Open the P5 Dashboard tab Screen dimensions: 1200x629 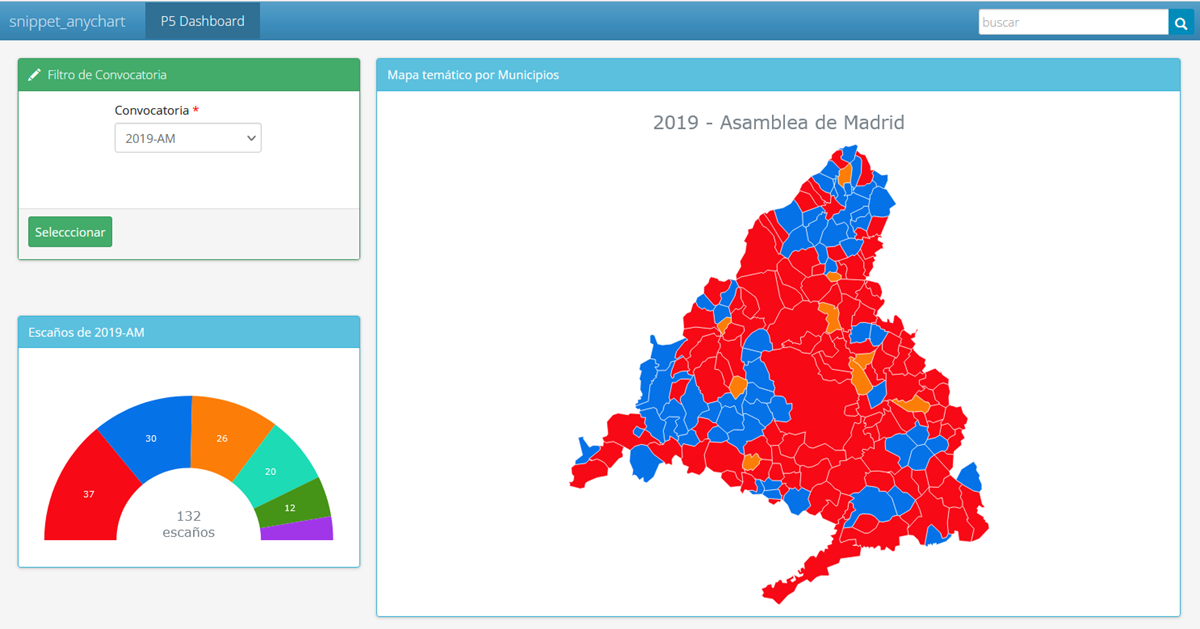tap(202, 21)
